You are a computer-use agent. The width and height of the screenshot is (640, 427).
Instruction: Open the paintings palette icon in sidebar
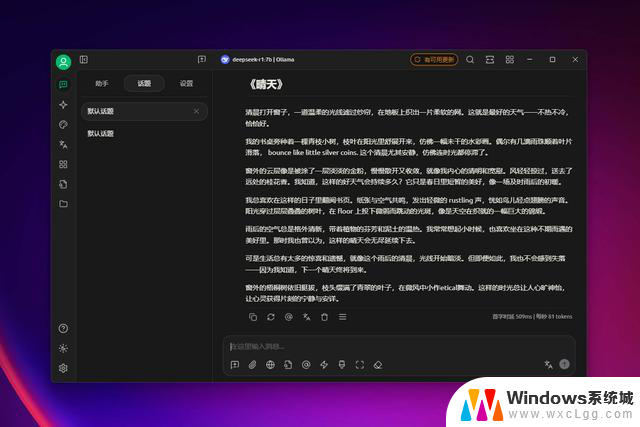click(63, 125)
